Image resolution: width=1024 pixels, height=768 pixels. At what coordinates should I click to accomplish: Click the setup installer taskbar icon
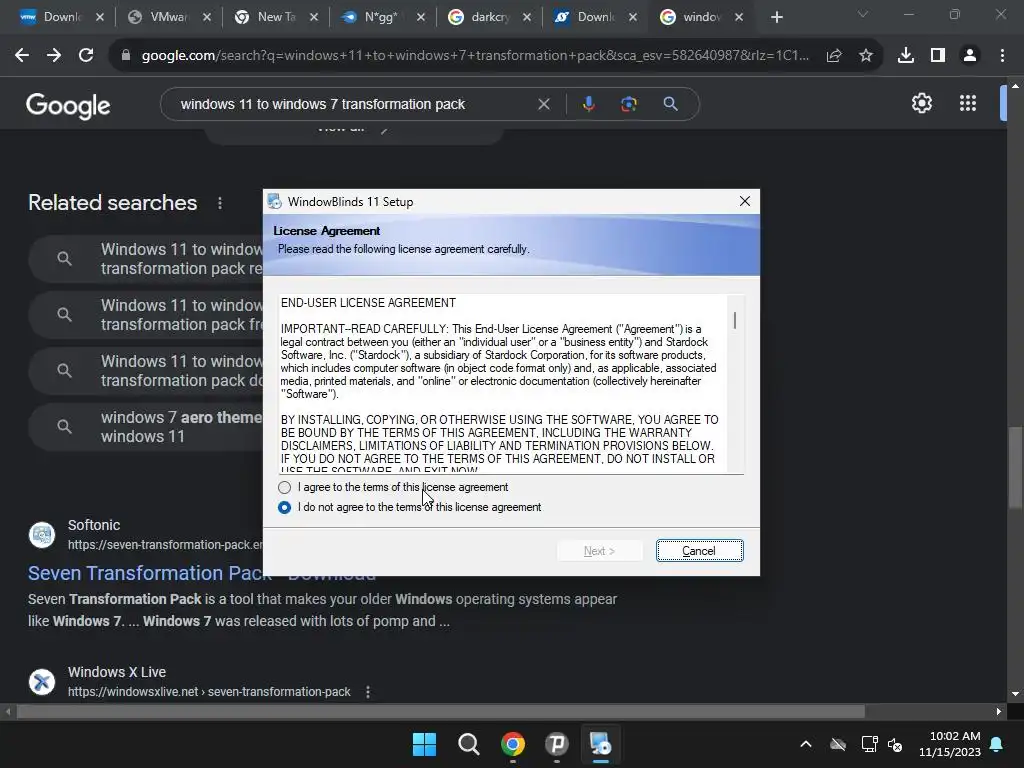600,744
